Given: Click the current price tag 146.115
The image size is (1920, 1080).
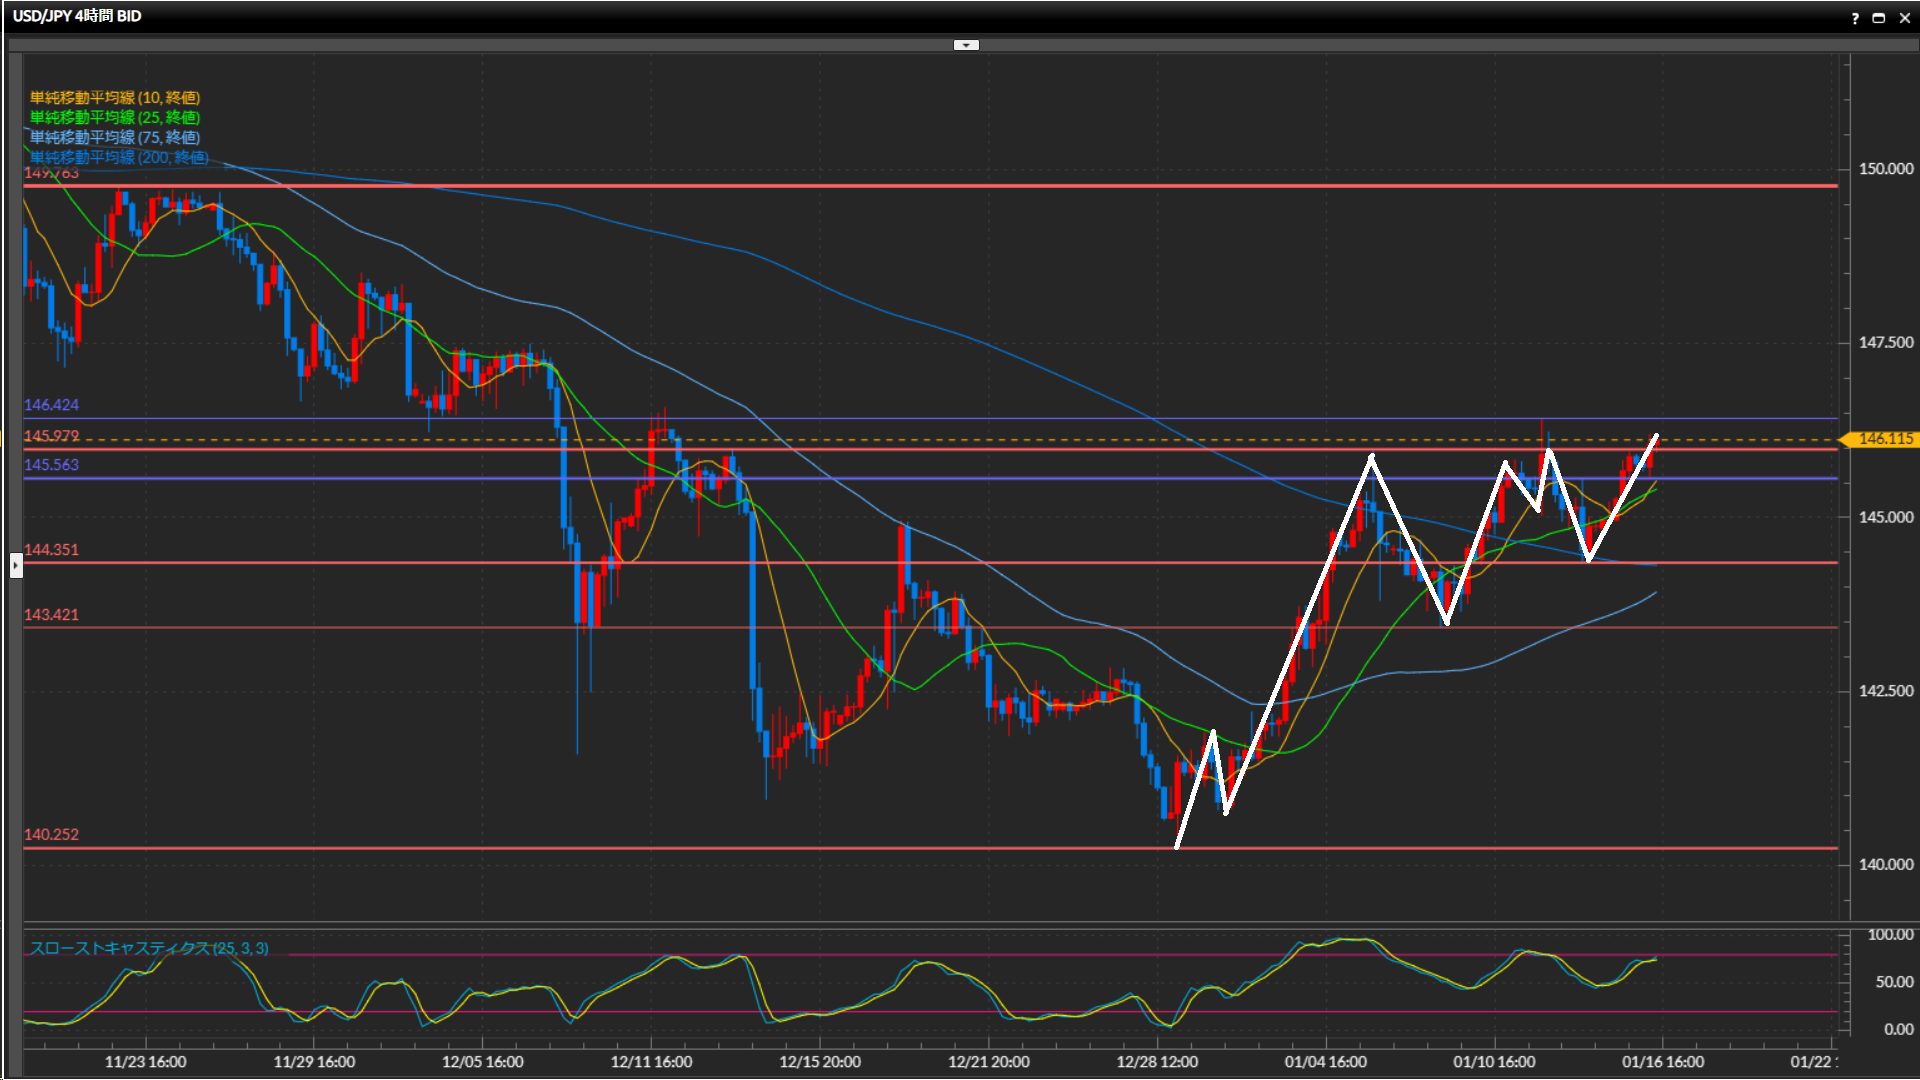Looking at the screenshot, I should [x=1883, y=439].
